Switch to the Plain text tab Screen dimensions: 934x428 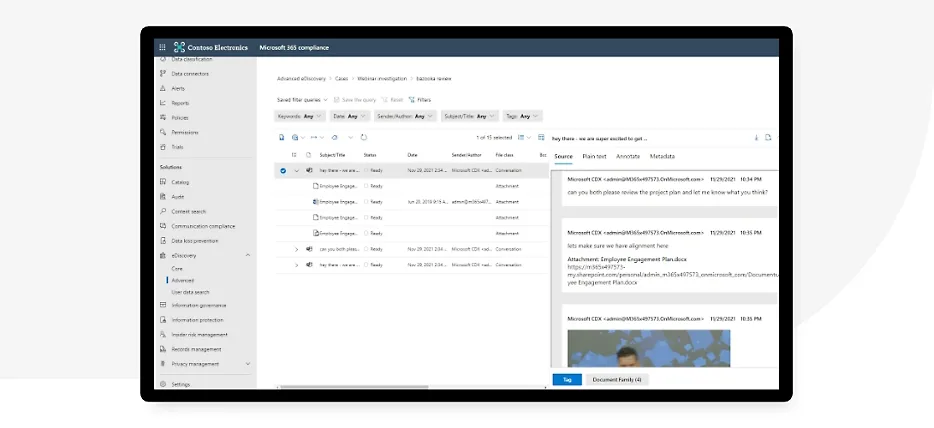(x=594, y=156)
